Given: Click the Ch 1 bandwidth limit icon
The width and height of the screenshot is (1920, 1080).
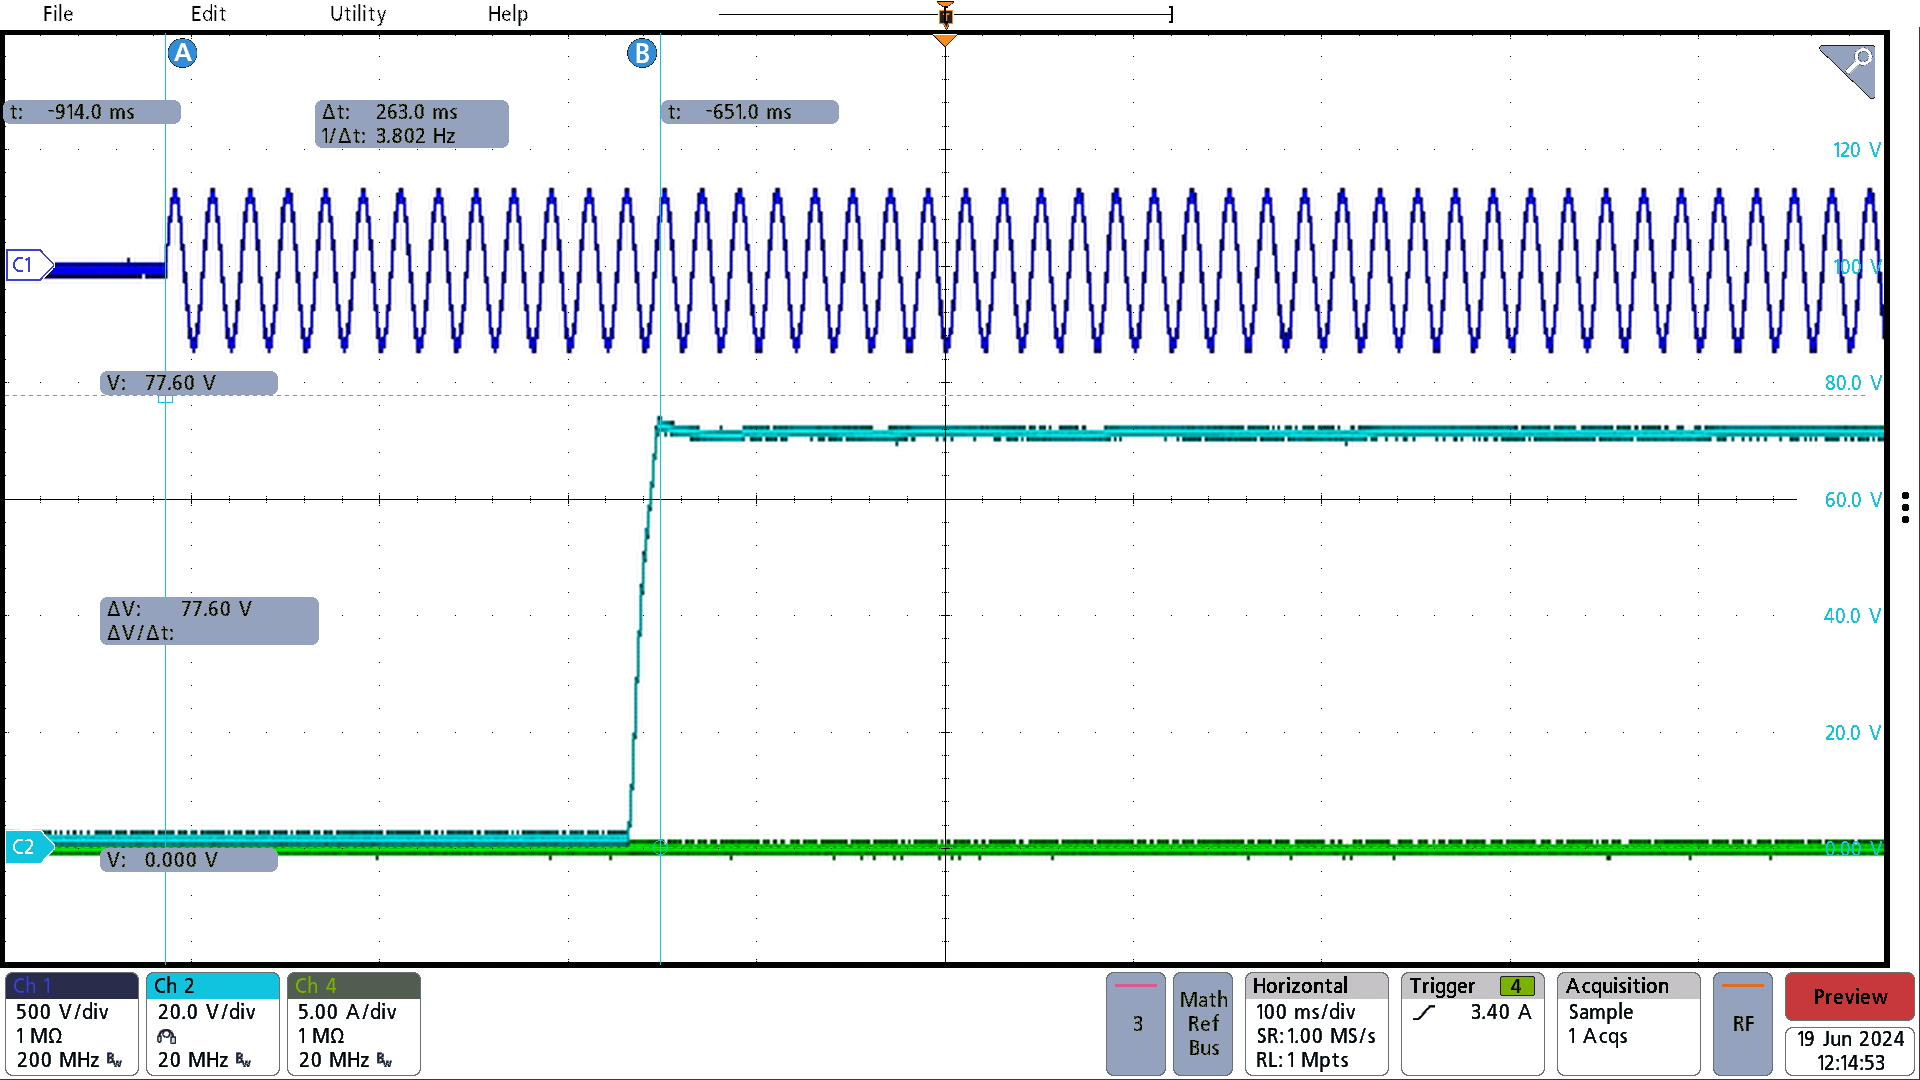Looking at the screenshot, I should pos(115,1060).
